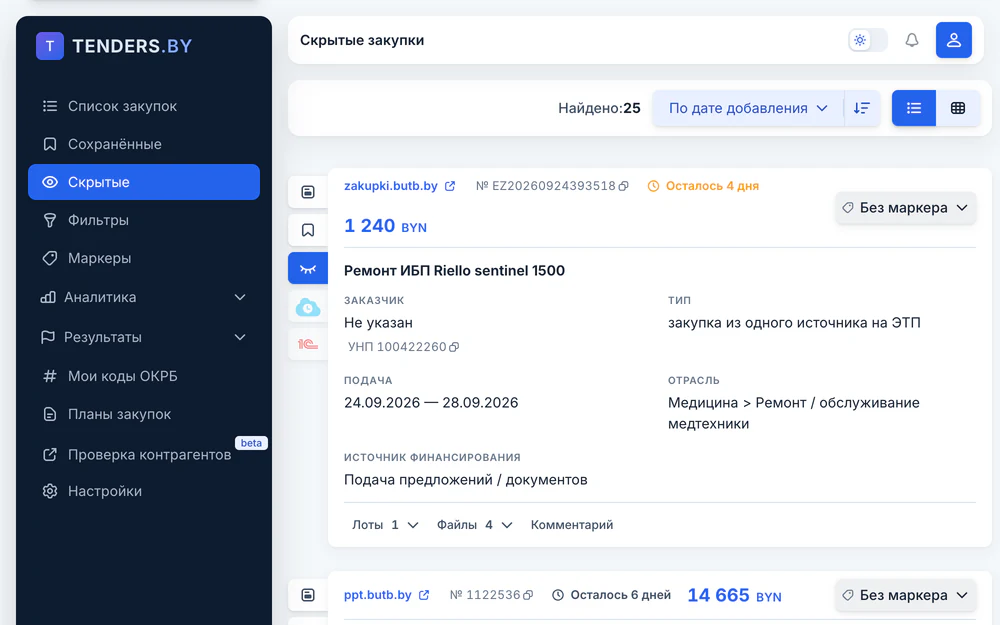Expand Аналитика submenu chevron
This screenshot has height=625, width=1000.
coord(240,297)
